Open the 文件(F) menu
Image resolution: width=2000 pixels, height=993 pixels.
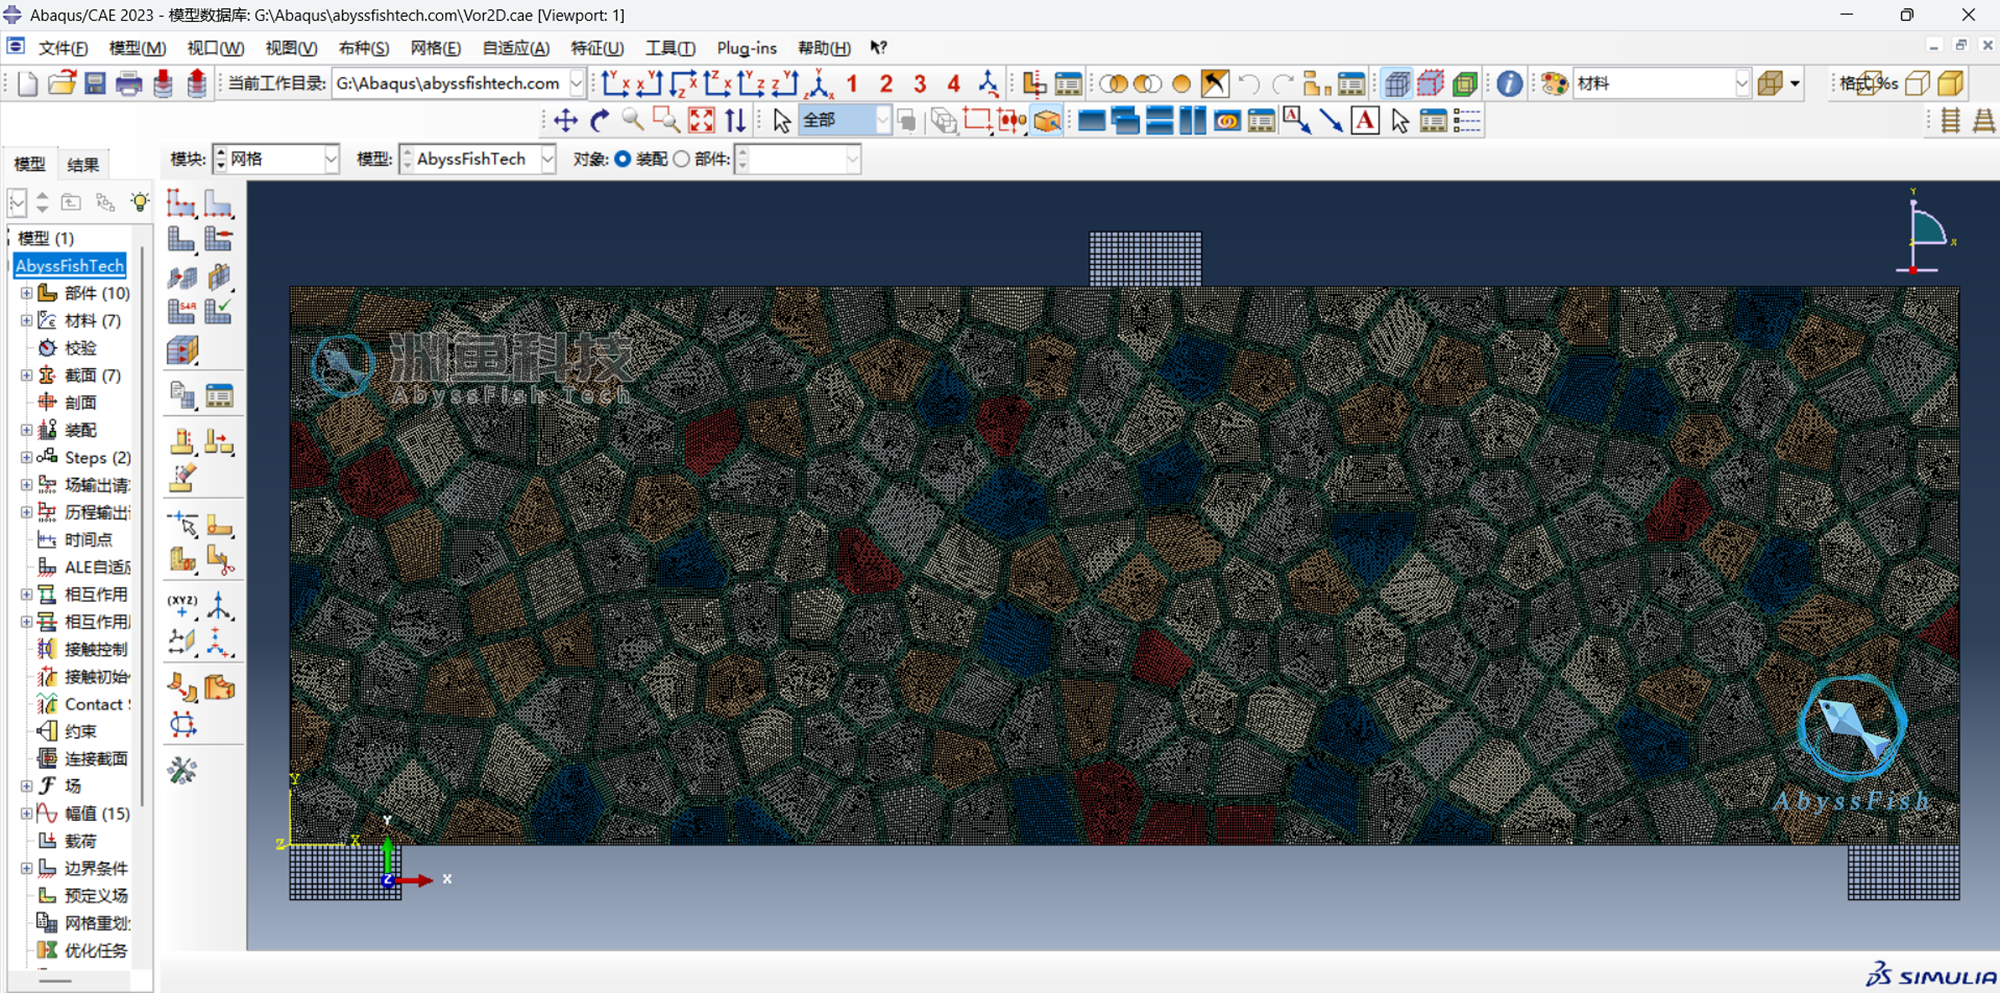pyautogui.click(x=62, y=48)
